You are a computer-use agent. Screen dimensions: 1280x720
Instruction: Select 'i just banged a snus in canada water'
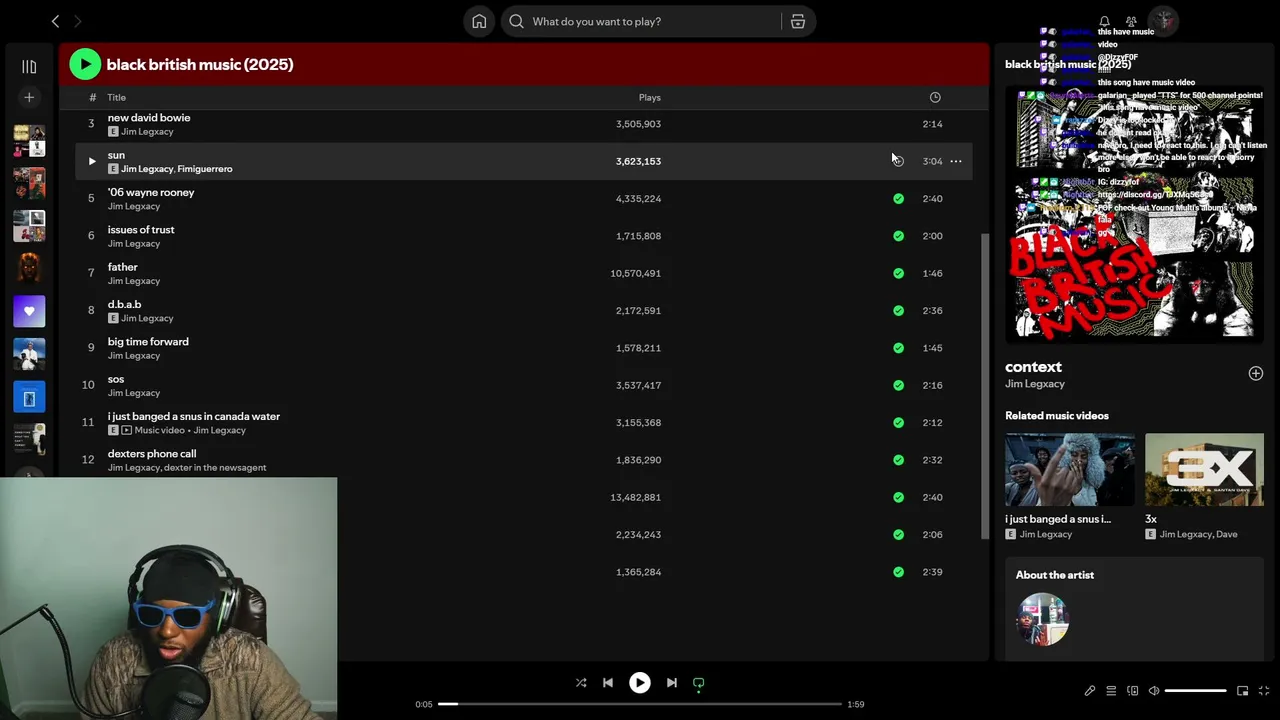coord(194,416)
